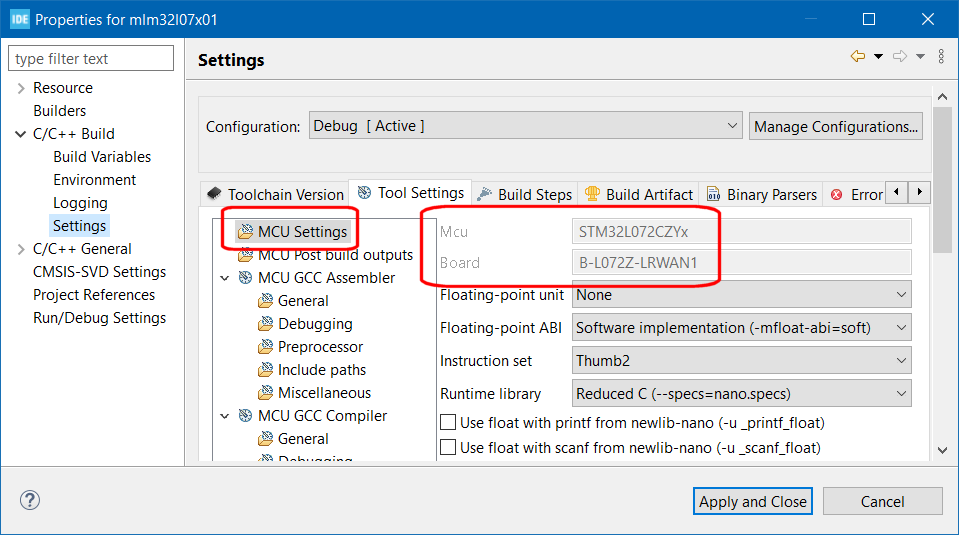
Task: Click the help question mark icon
Action: coord(30,500)
